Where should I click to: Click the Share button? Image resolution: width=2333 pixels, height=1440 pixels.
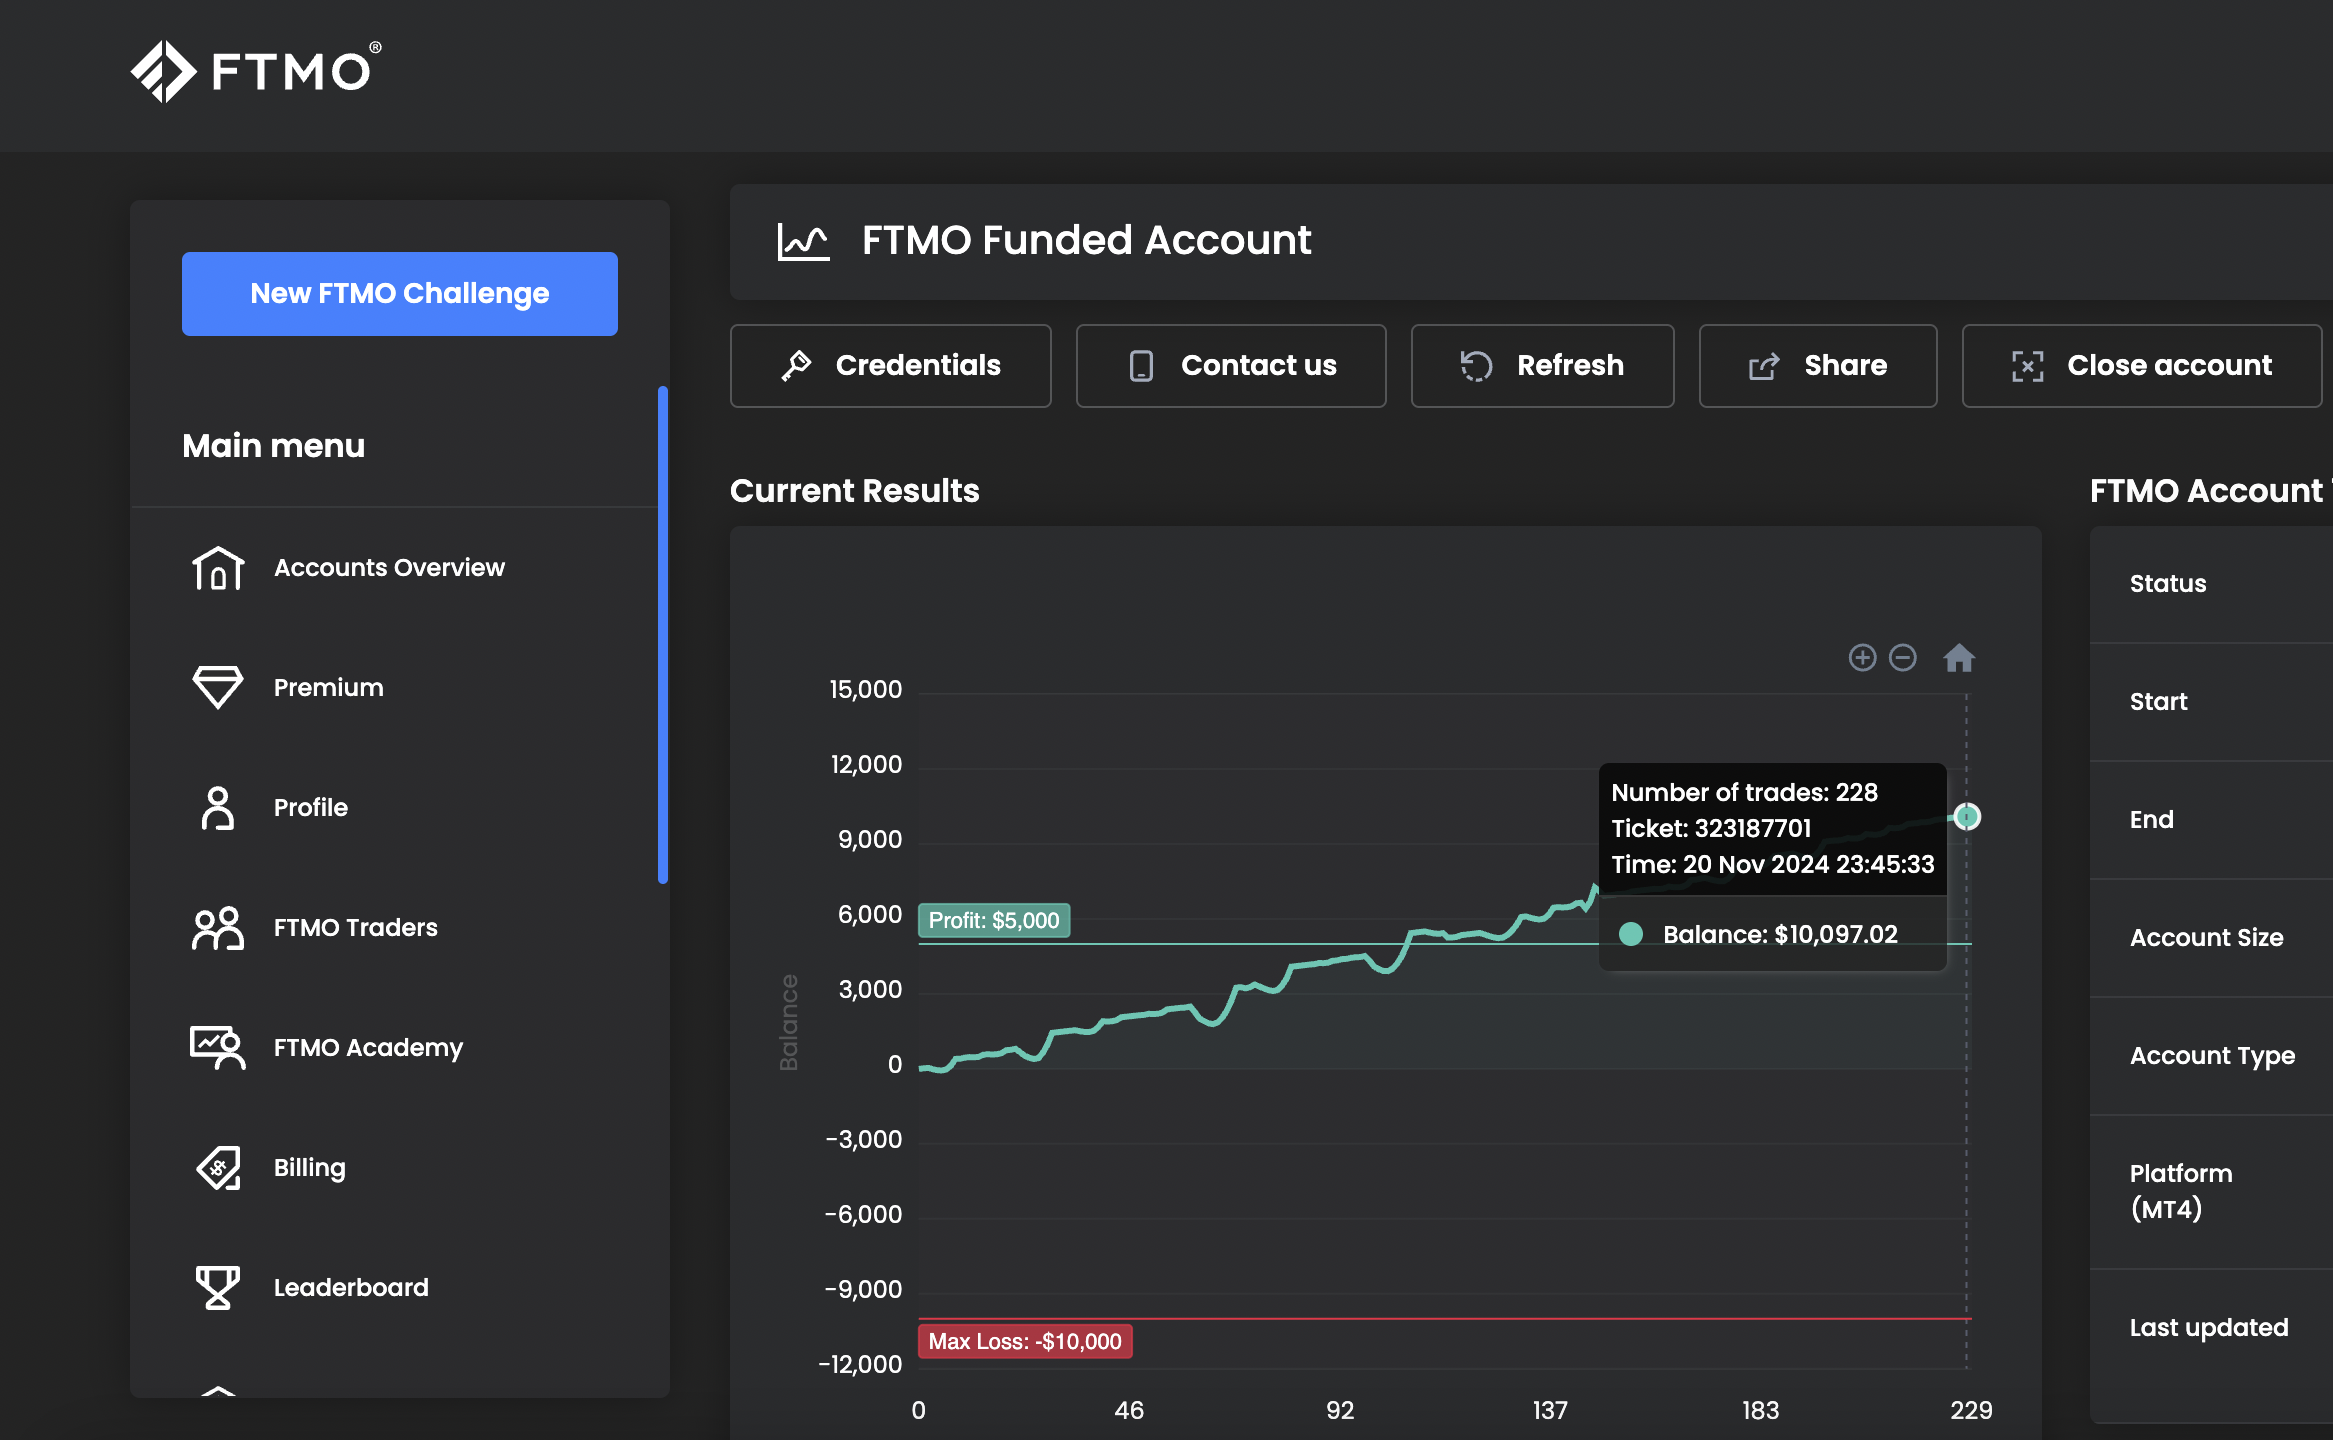coord(1818,366)
